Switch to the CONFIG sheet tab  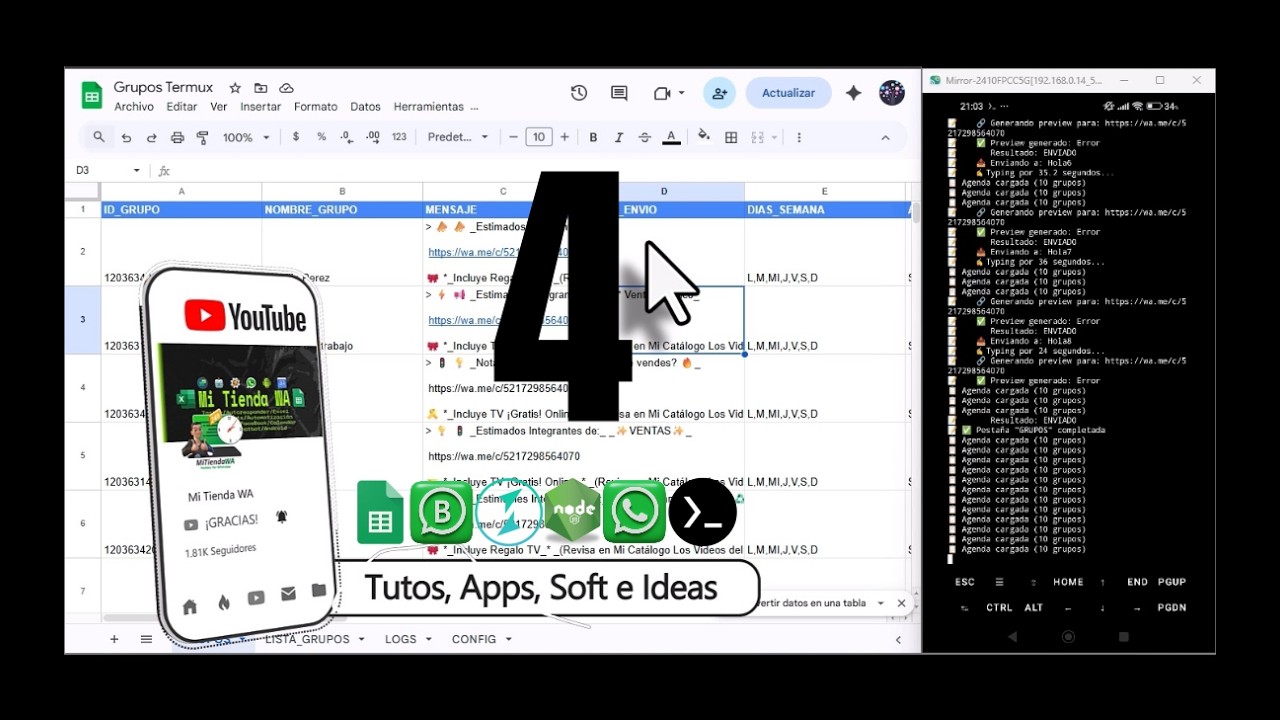[x=474, y=639]
